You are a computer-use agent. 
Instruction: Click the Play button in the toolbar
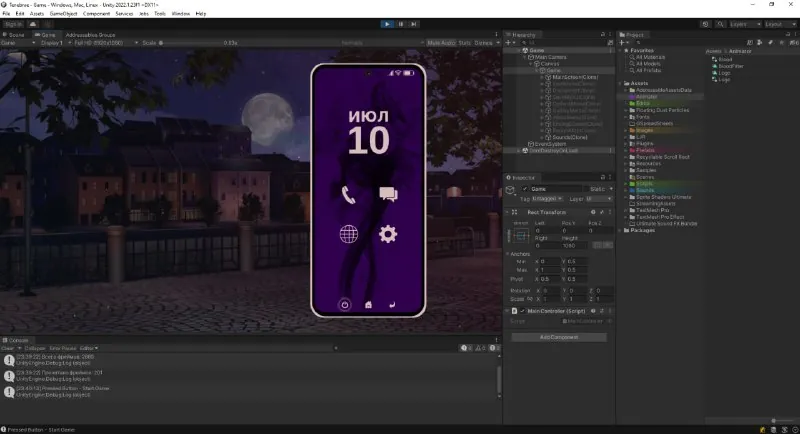pos(387,24)
